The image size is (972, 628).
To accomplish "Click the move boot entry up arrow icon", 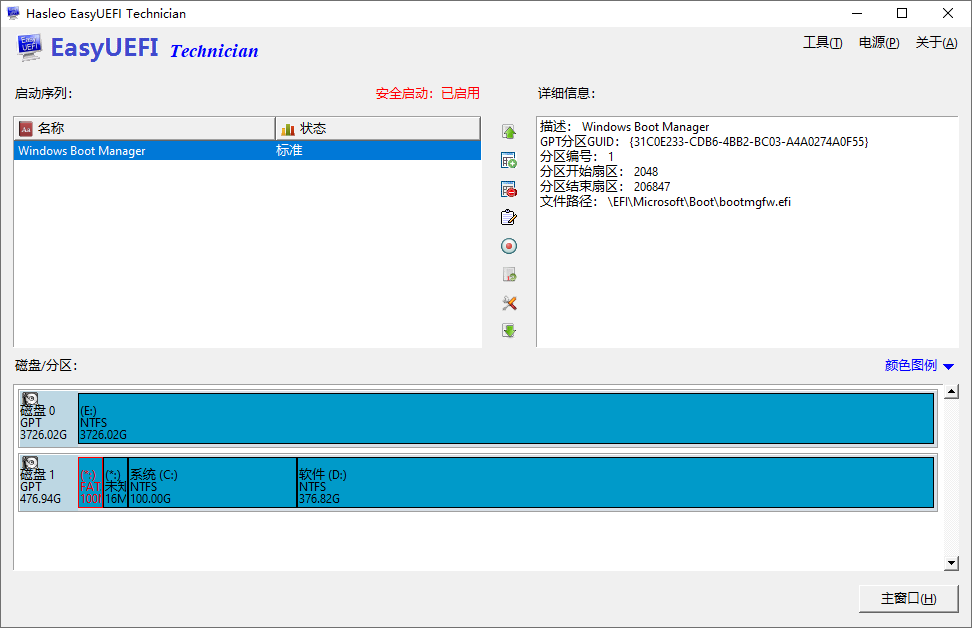I will [509, 131].
